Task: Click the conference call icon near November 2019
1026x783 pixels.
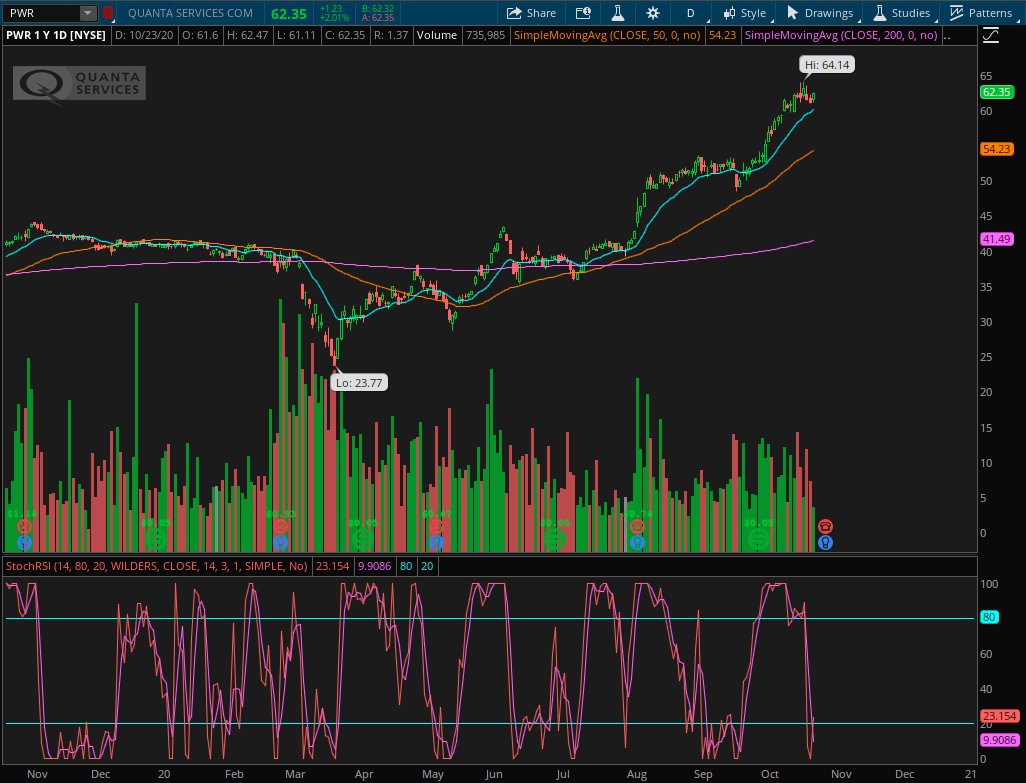Action: 24,526
